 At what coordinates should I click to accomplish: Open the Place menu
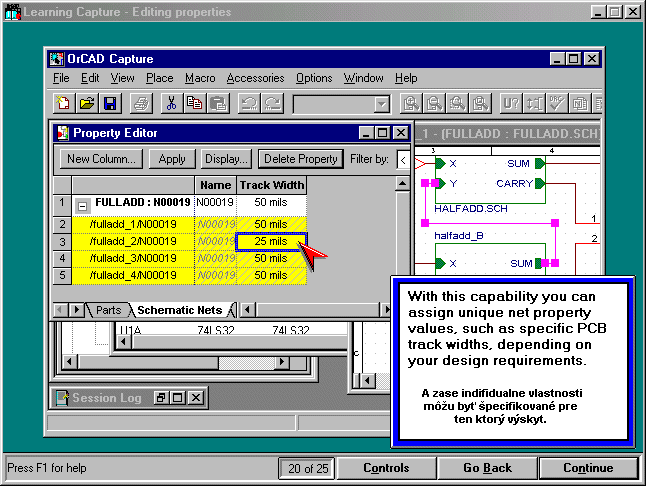click(x=159, y=78)
